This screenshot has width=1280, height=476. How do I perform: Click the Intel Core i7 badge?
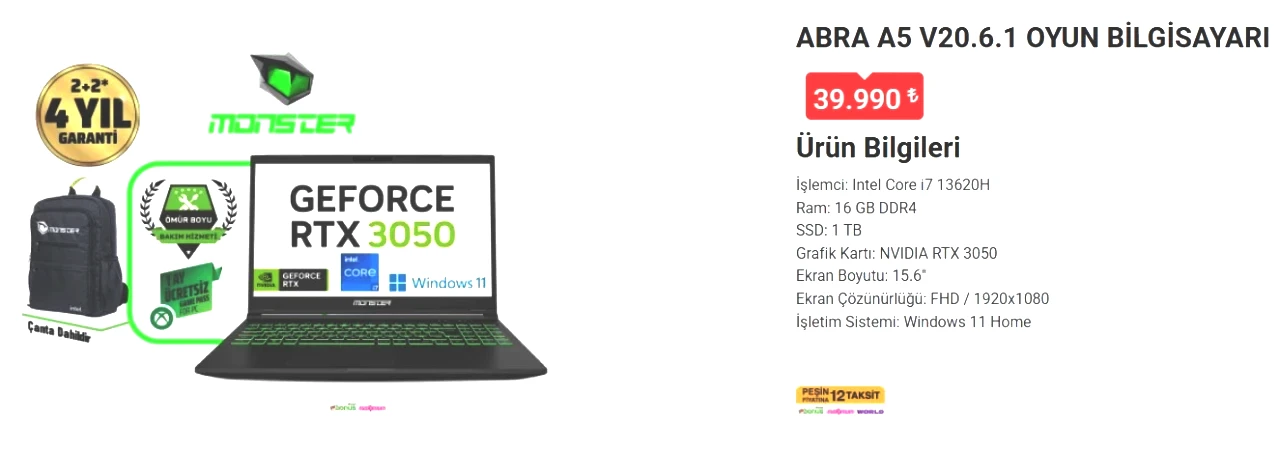click(360, 272)
